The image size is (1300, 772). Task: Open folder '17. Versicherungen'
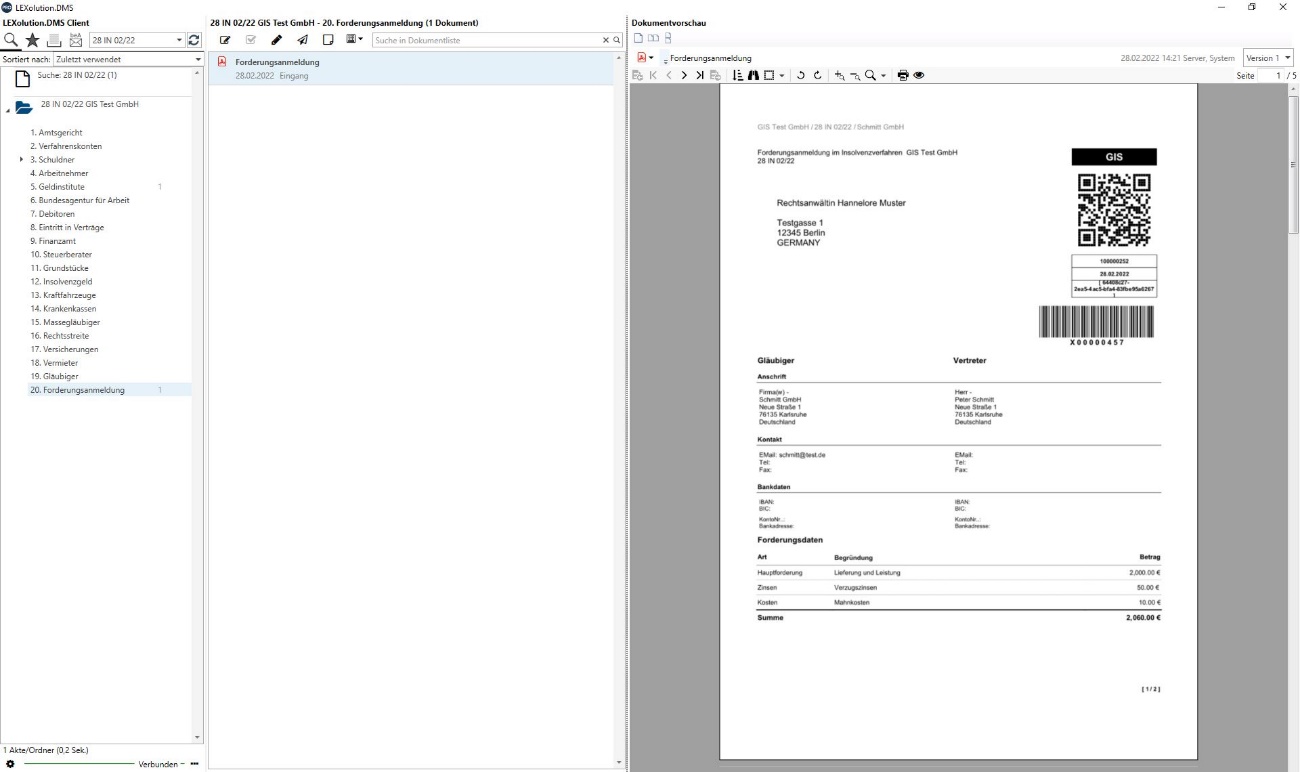point(64,349)
